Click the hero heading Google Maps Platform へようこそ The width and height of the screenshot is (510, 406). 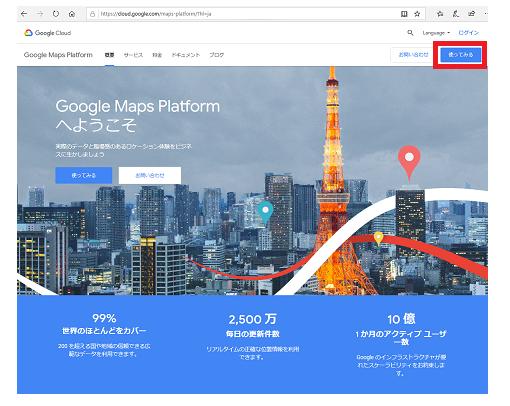point(137,116)
